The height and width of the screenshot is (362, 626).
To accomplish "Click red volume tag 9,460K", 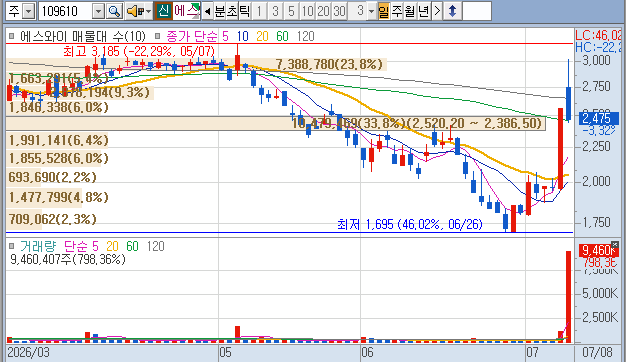I will tap(598, 251).
